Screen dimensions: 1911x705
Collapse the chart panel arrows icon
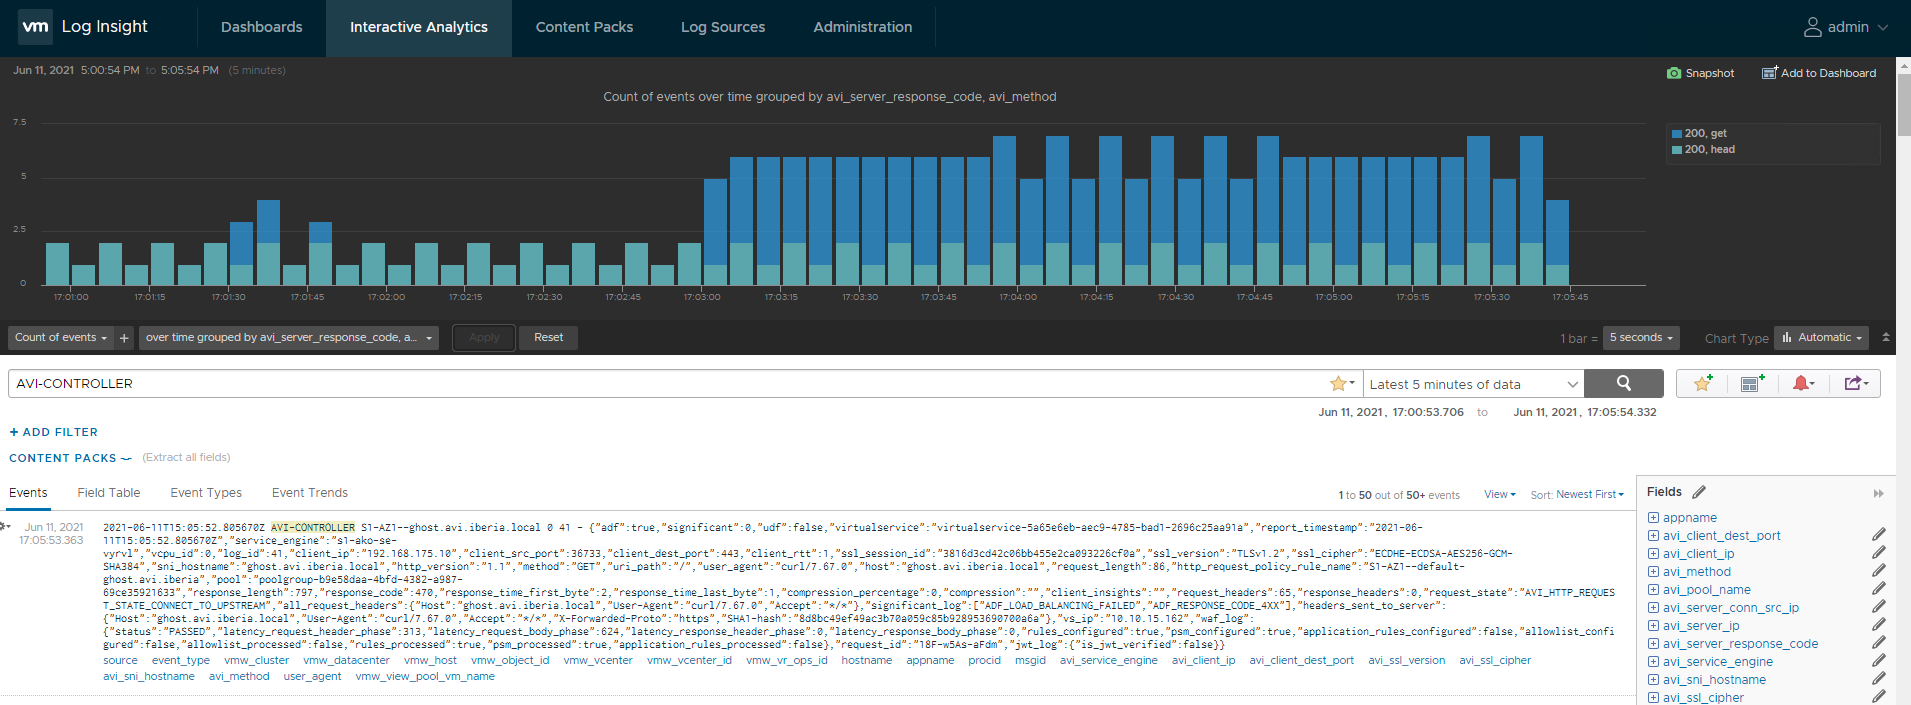tap(1886, 337)
